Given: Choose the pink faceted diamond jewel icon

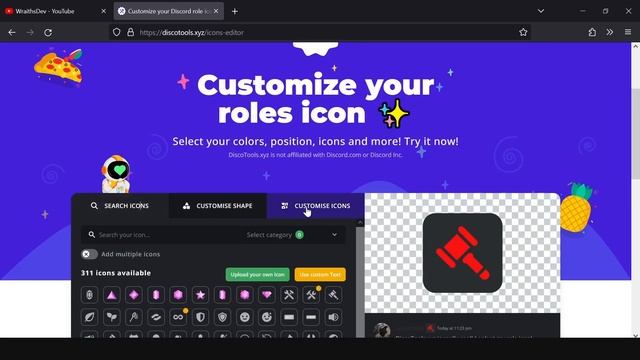Looking at the screenshot, I should click(267, 295).
